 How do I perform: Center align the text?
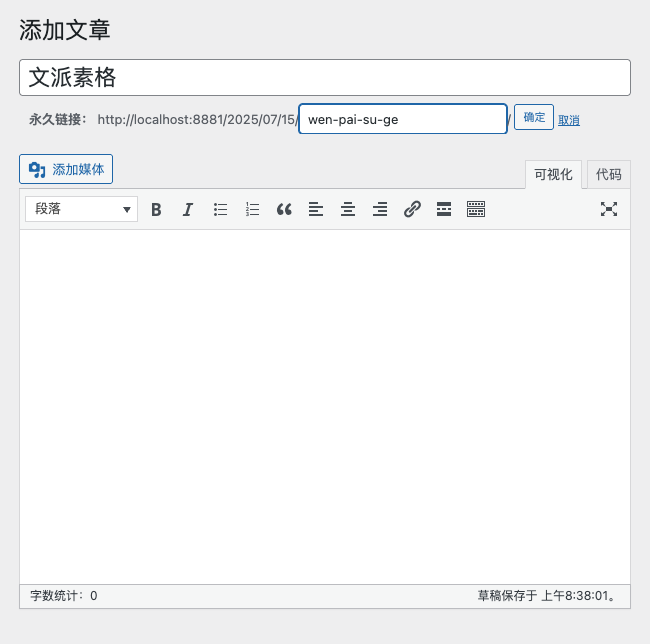(x=348, y=209)
